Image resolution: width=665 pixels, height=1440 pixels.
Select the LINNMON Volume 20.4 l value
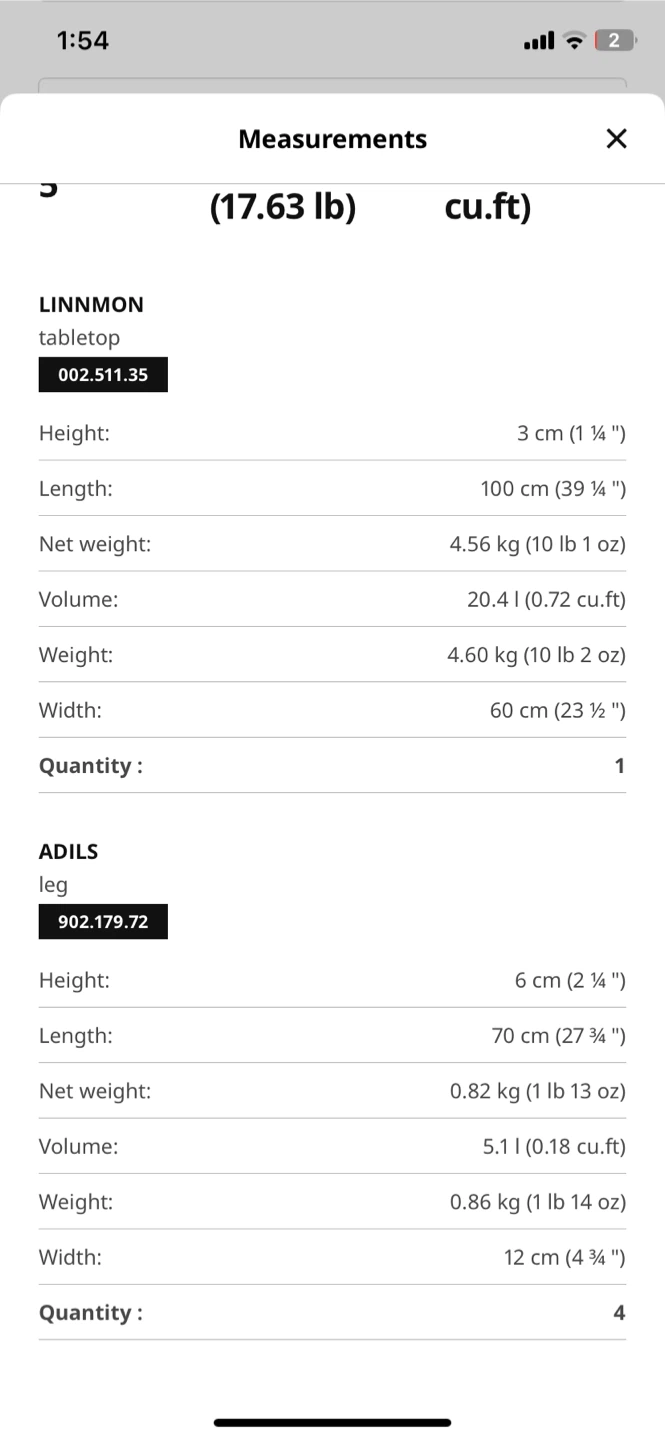point(546,599)
